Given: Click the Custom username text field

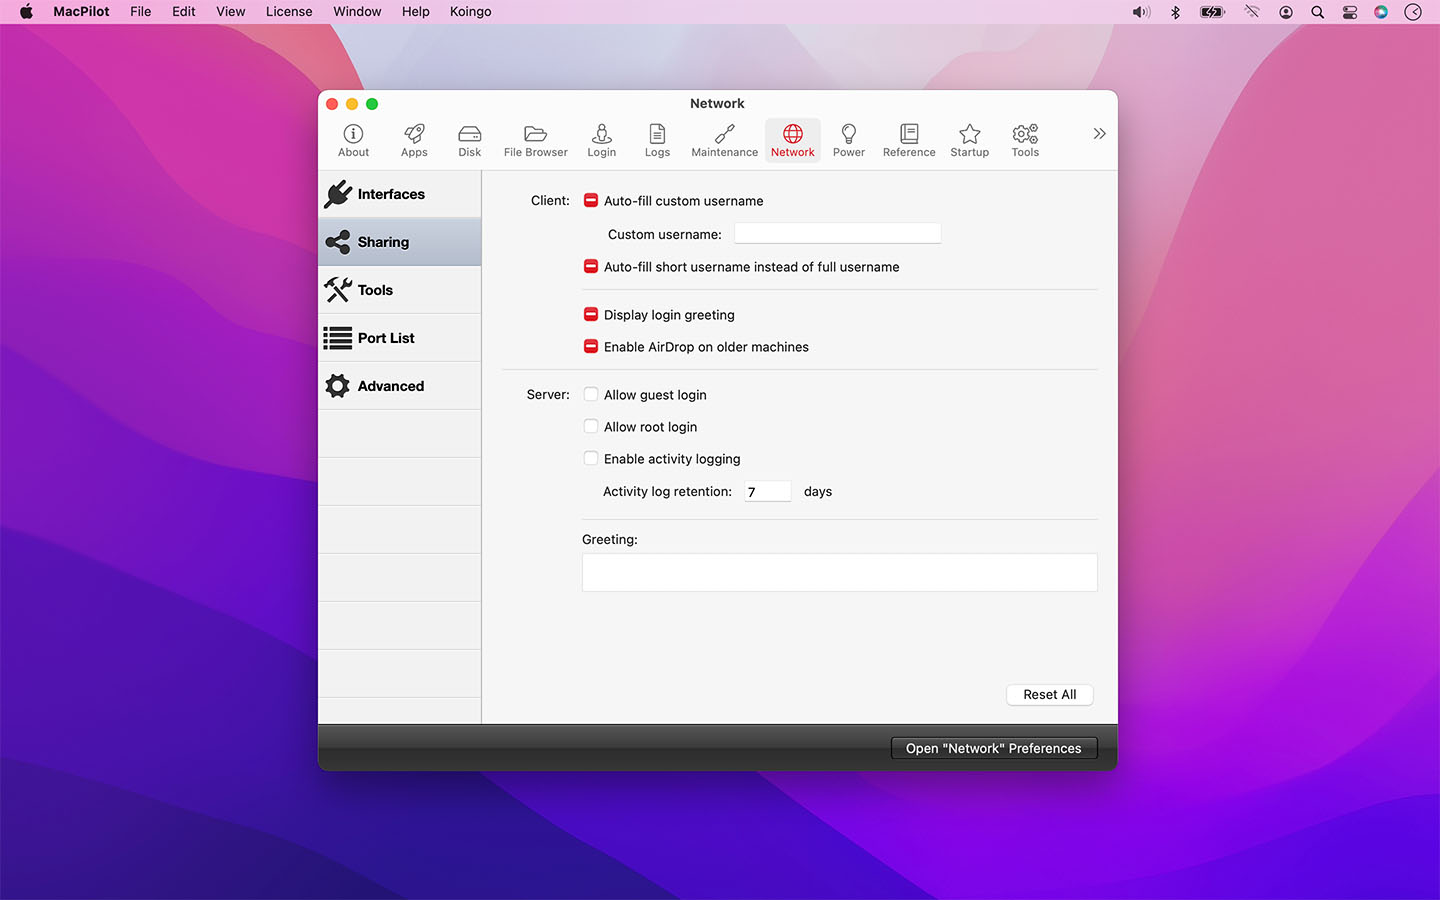Looking at the screenshot, I should click(x=837, y=234).
